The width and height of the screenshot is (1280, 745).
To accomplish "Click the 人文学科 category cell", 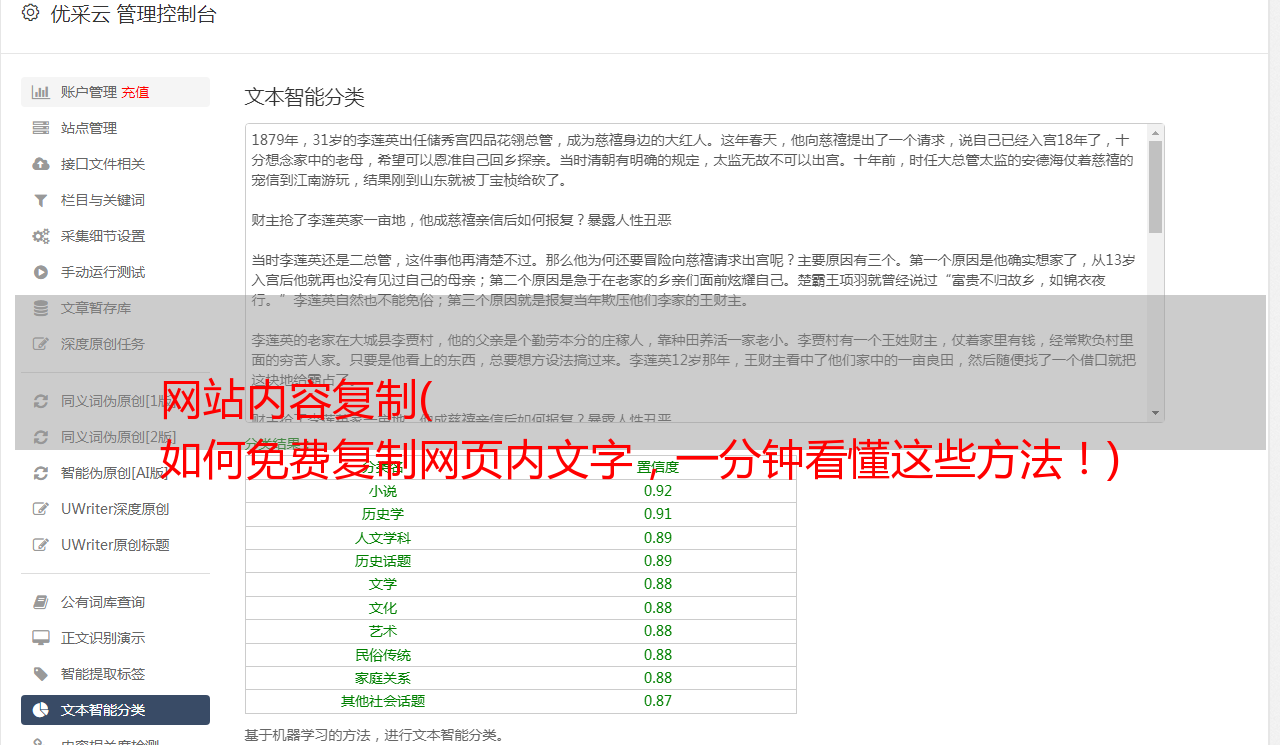I will click(x=383, y=538).
